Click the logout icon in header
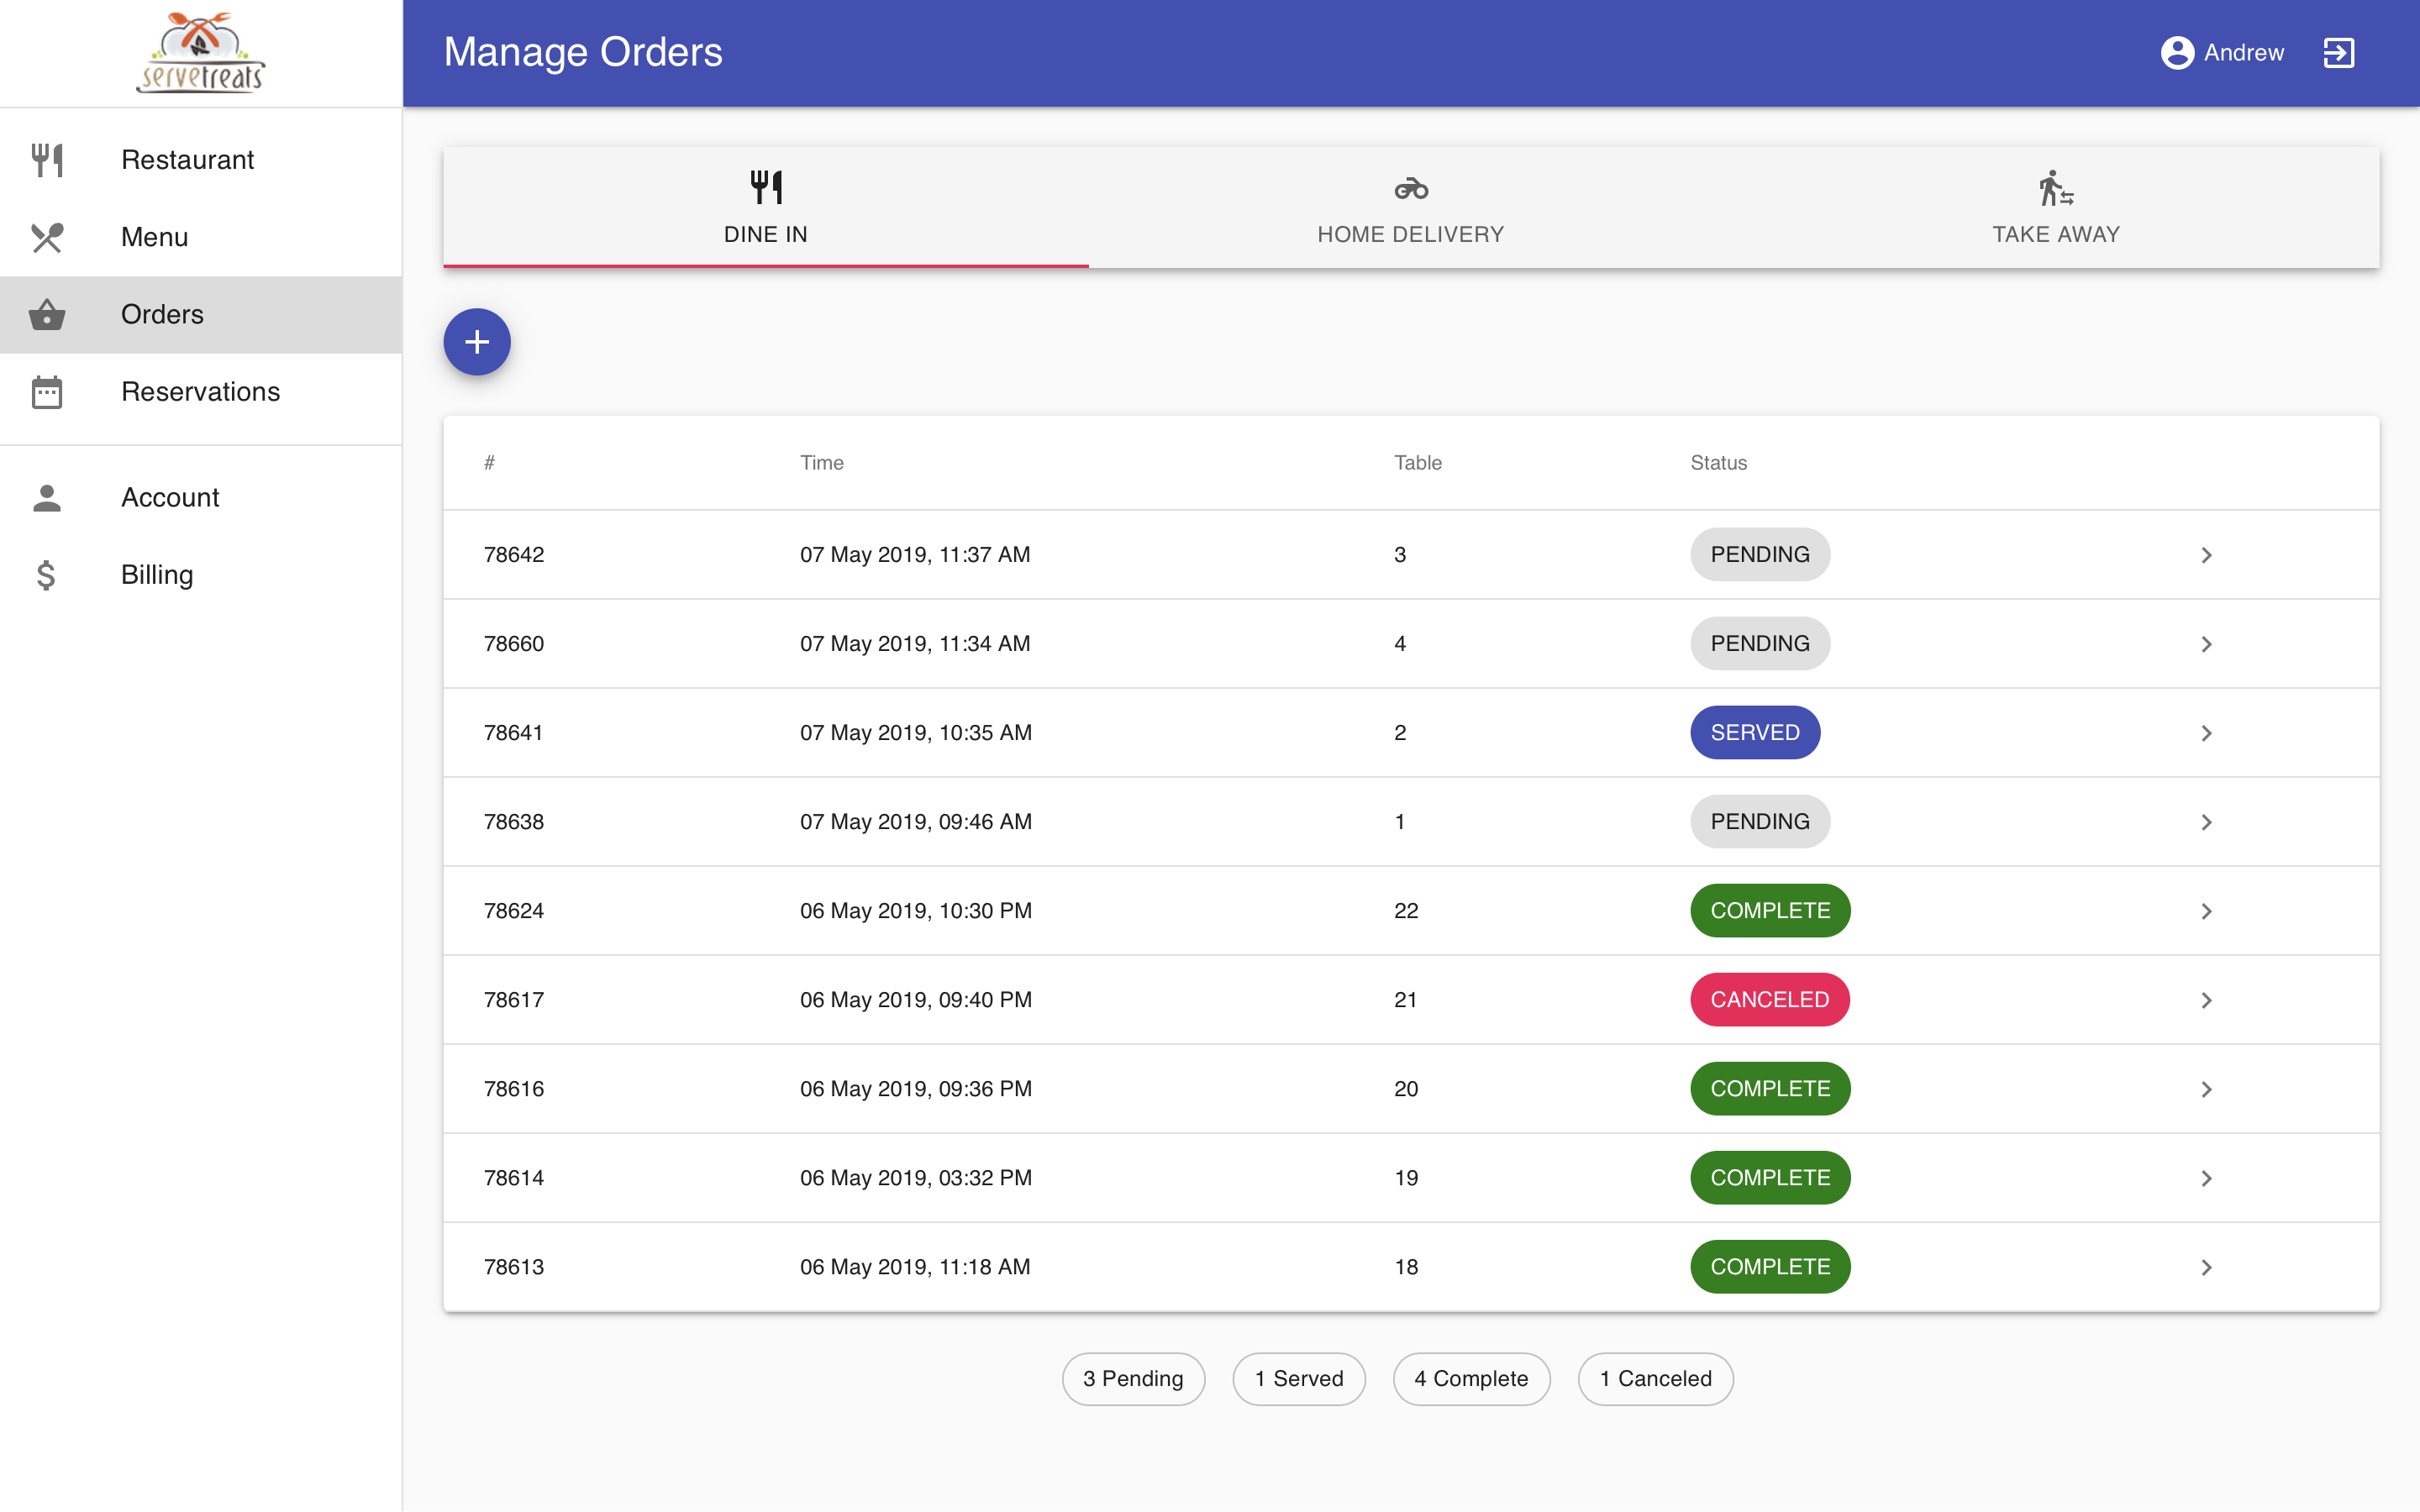This screenshot has height=1512, width=2420. click(2339, 53)
